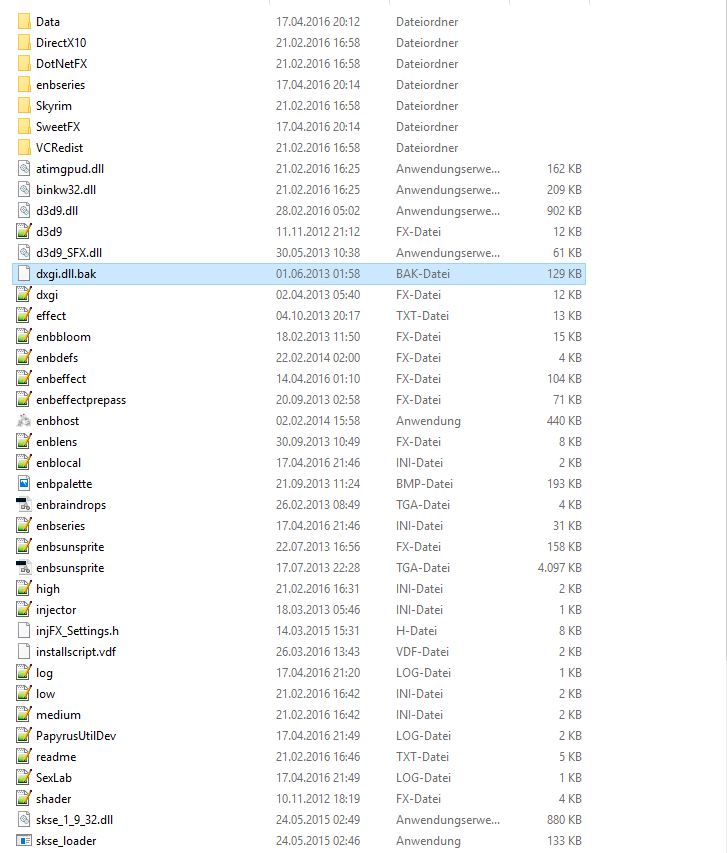Click the d3d9.dll file icon

tap(24, 211)
